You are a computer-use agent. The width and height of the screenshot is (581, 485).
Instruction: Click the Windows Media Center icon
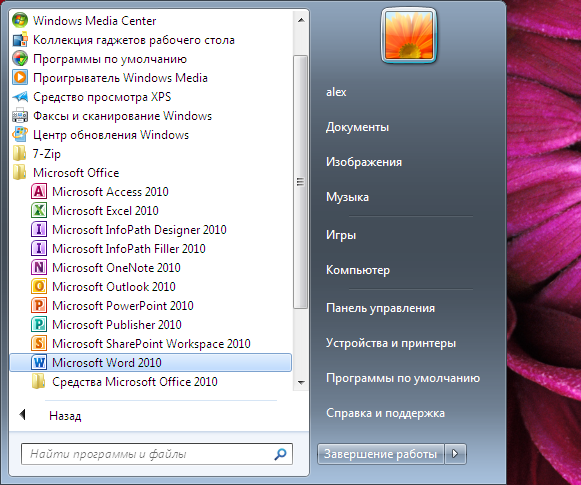tap(20, 20)
